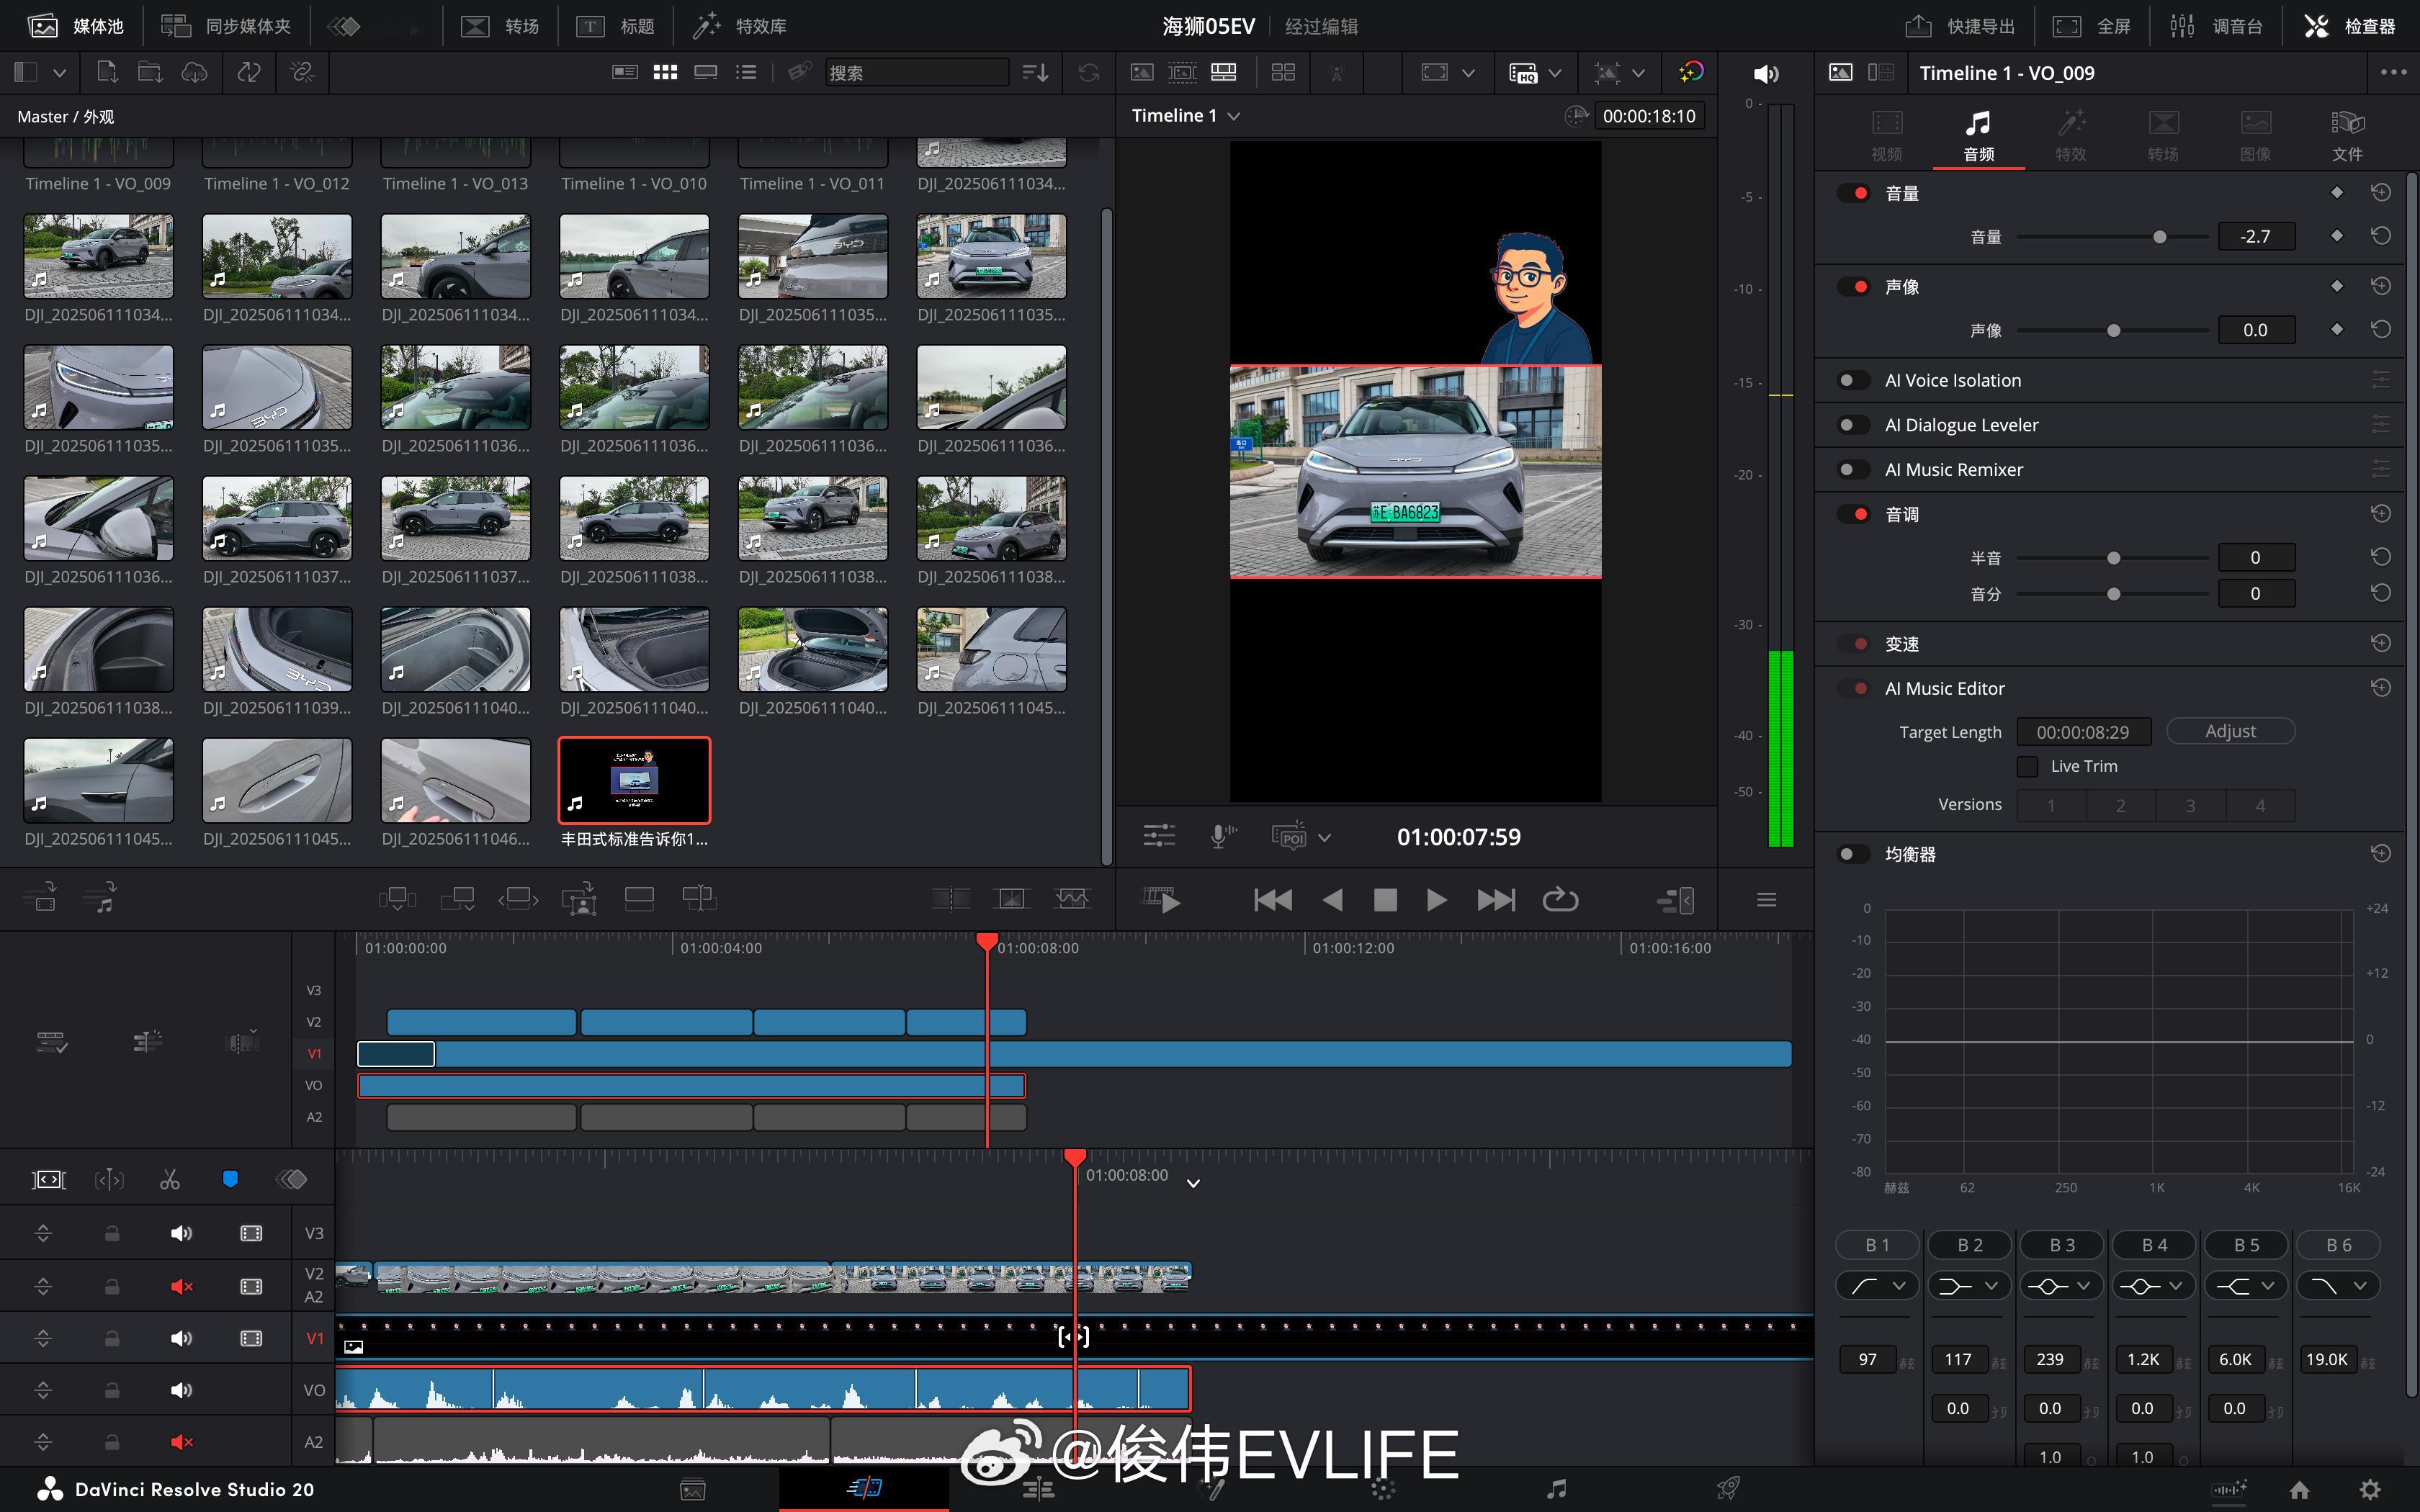The height and width of the screenshot is (1512, 2420).
Task: Stop playback
Action: [x=1385, y=900]
